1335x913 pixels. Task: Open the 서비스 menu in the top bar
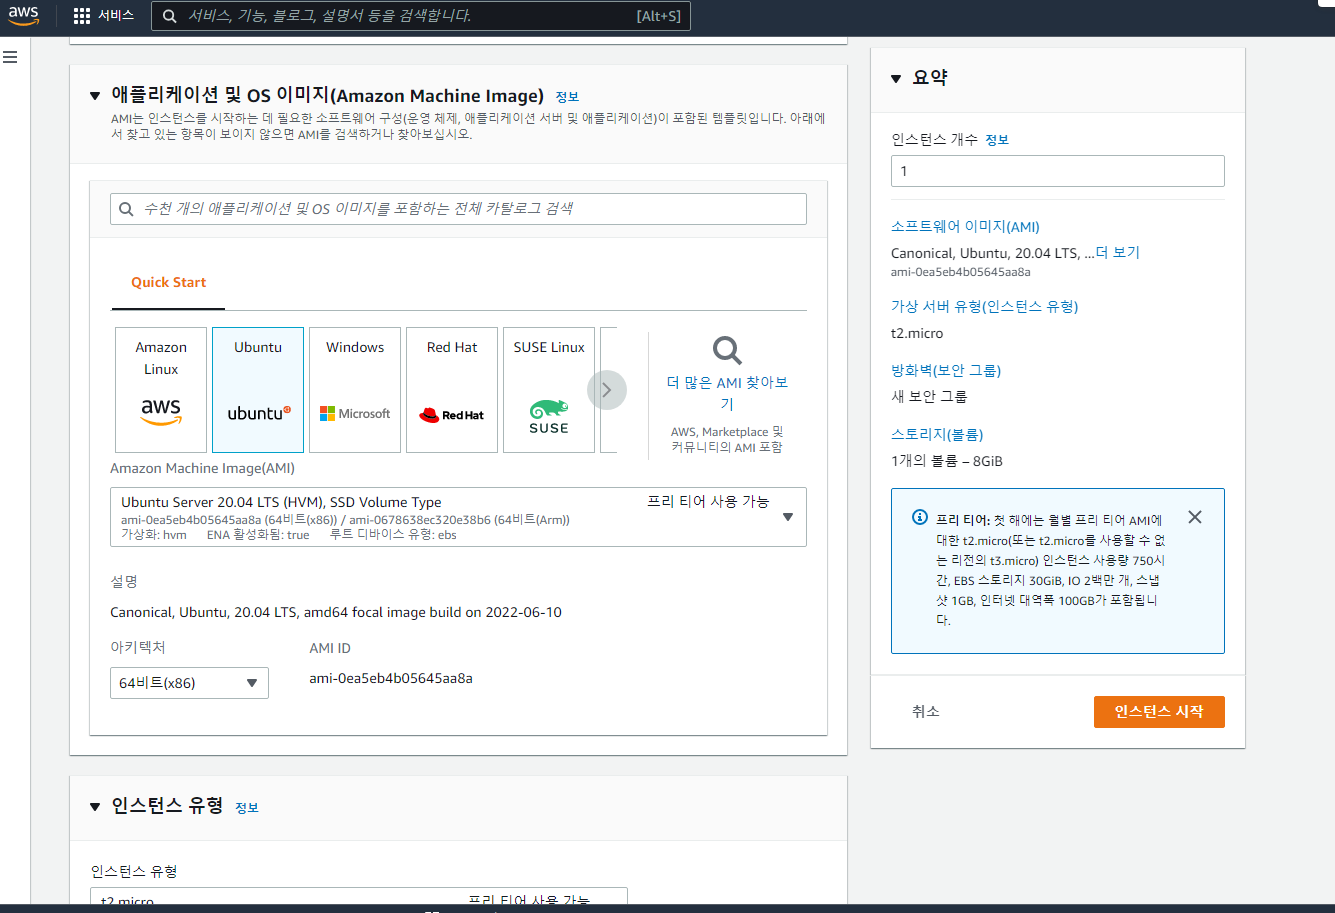click(x=119, y=15)
